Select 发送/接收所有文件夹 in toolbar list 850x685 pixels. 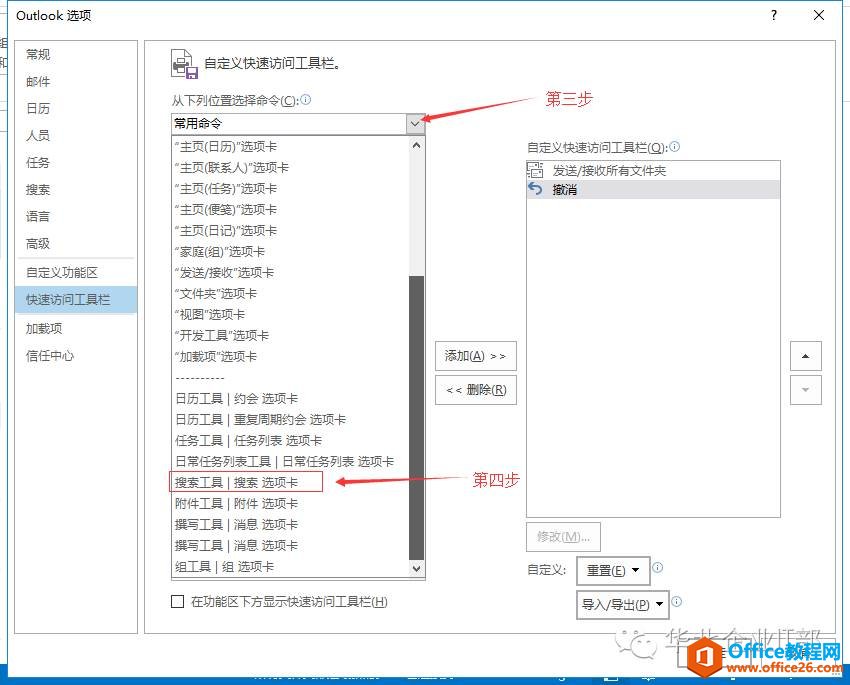653,171
